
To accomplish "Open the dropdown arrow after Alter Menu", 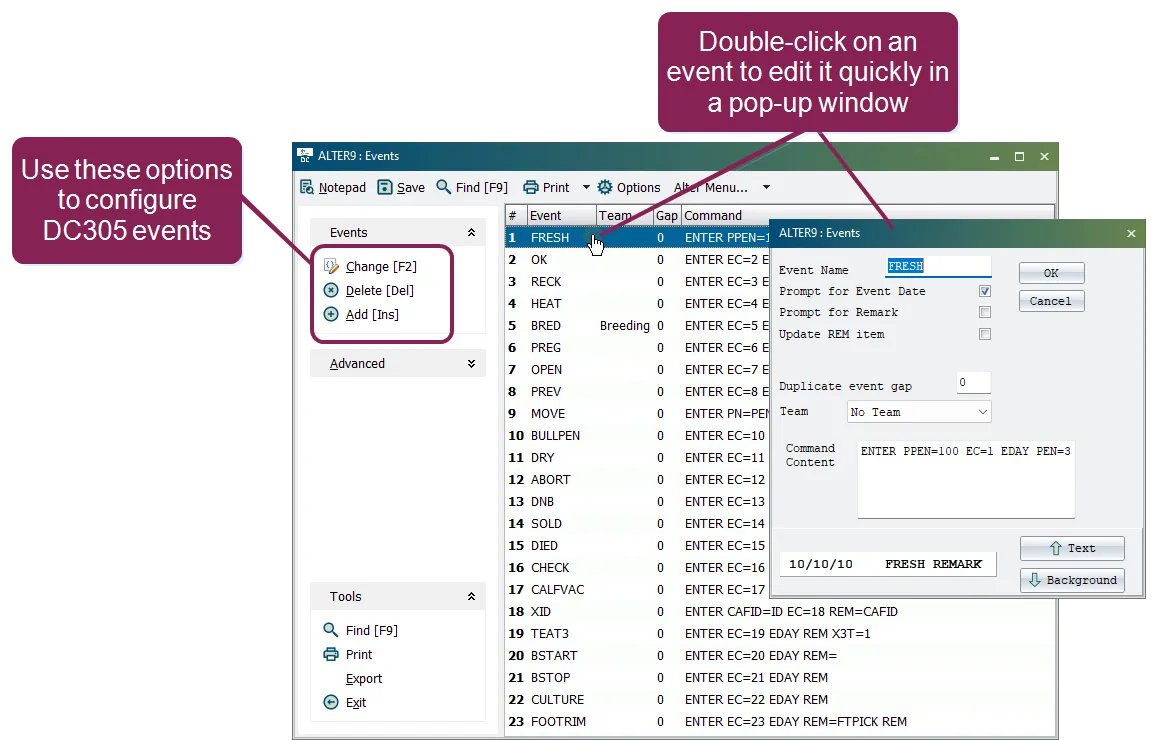I will coord(767,188).
